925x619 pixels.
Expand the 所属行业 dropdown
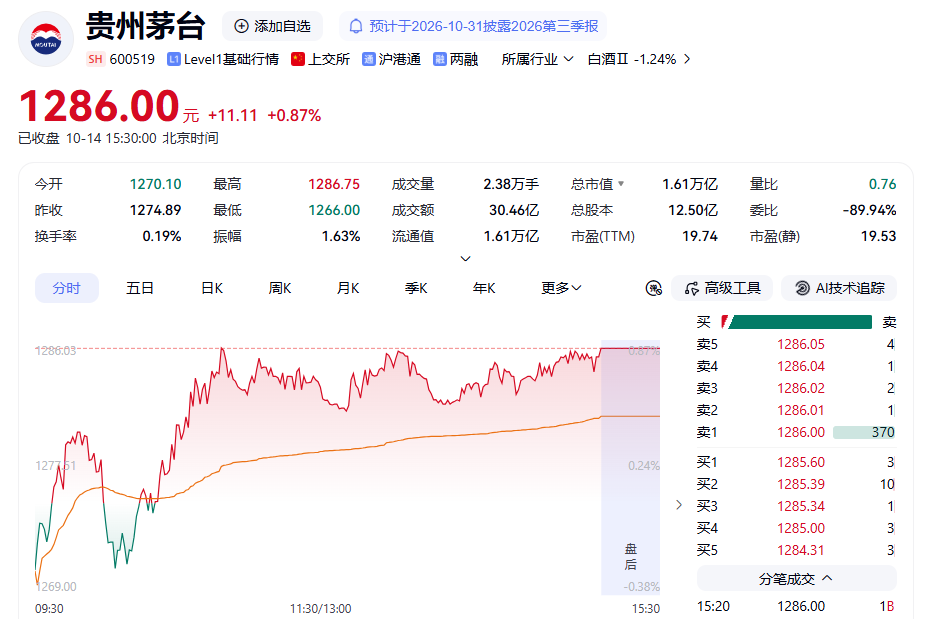click(537, 59)
